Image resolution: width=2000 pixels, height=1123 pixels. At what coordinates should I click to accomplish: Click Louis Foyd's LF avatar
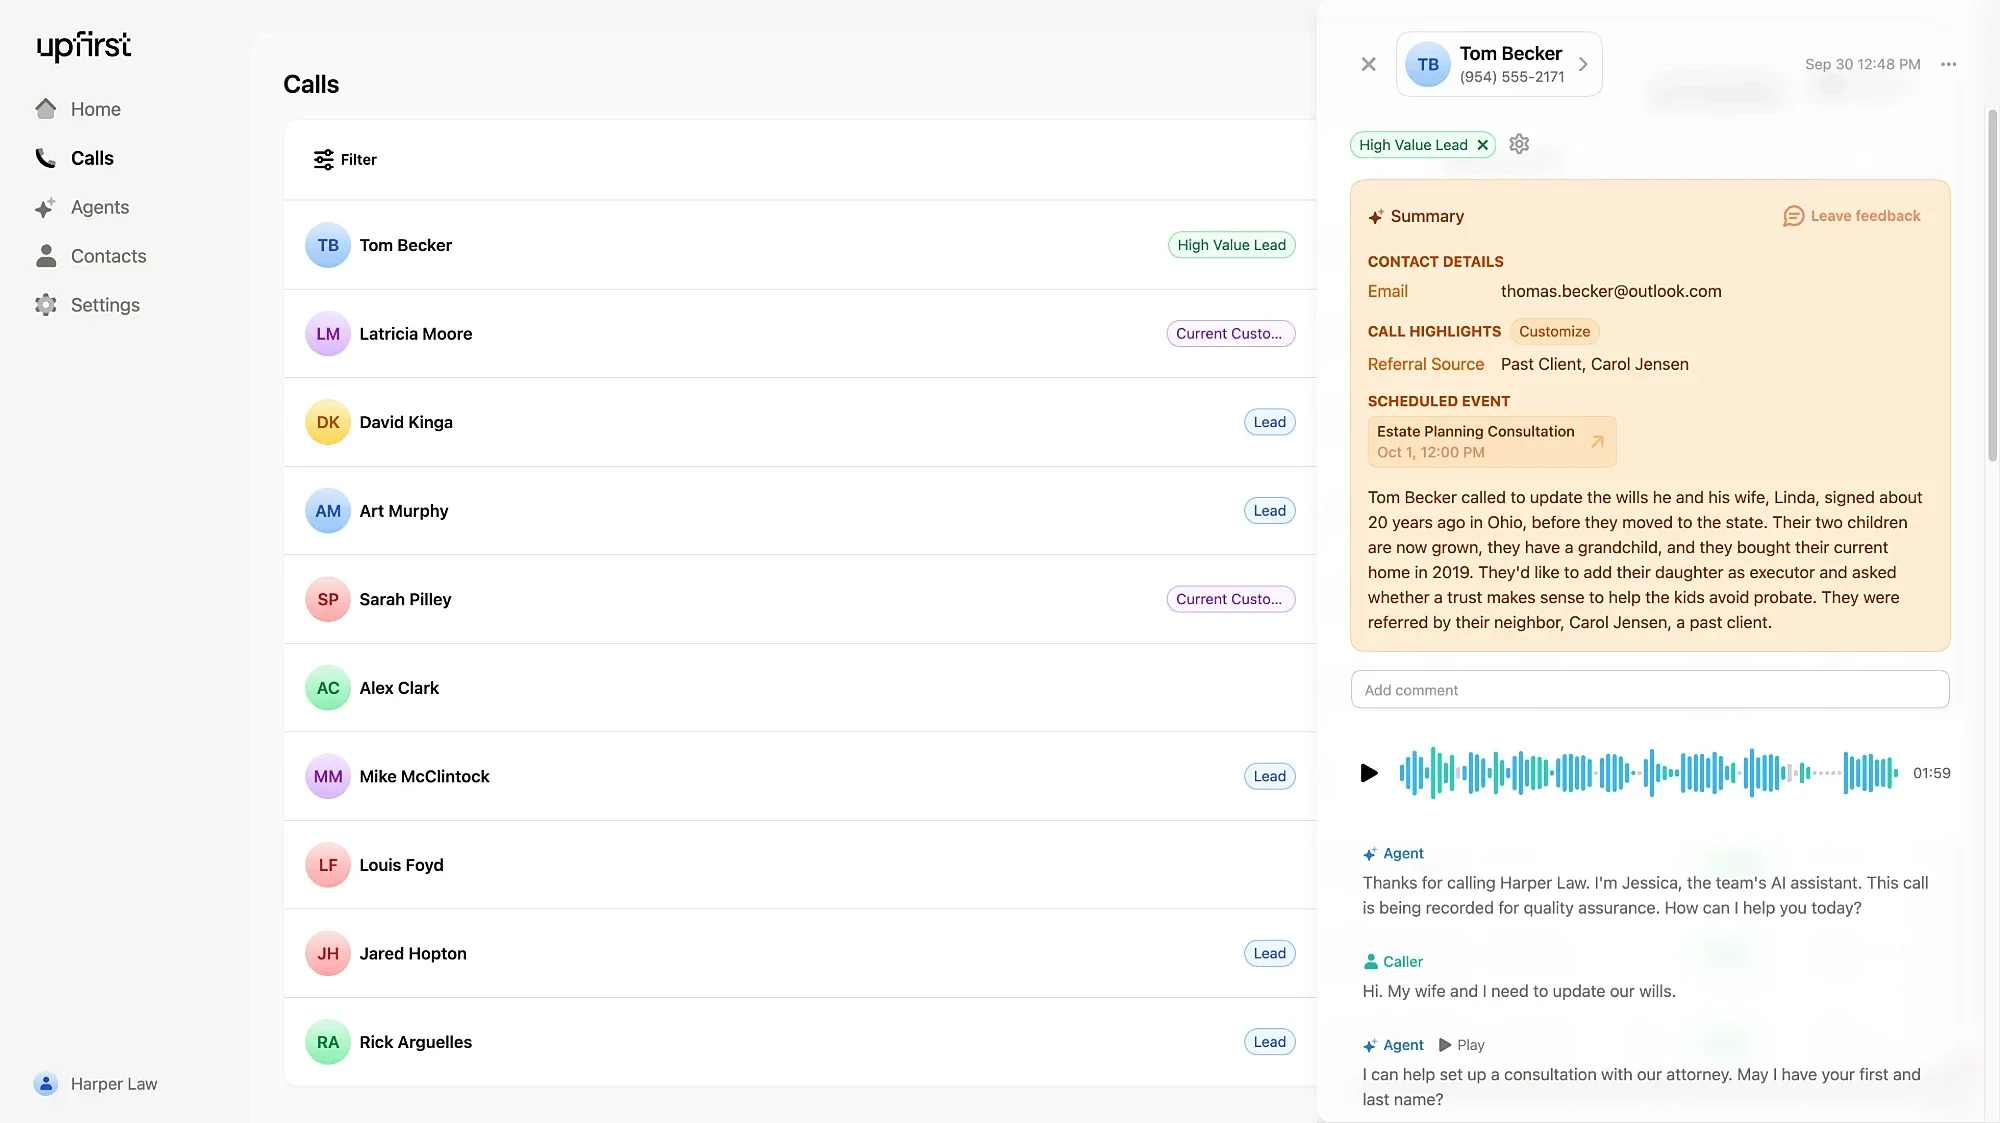(x=328, y=865)
